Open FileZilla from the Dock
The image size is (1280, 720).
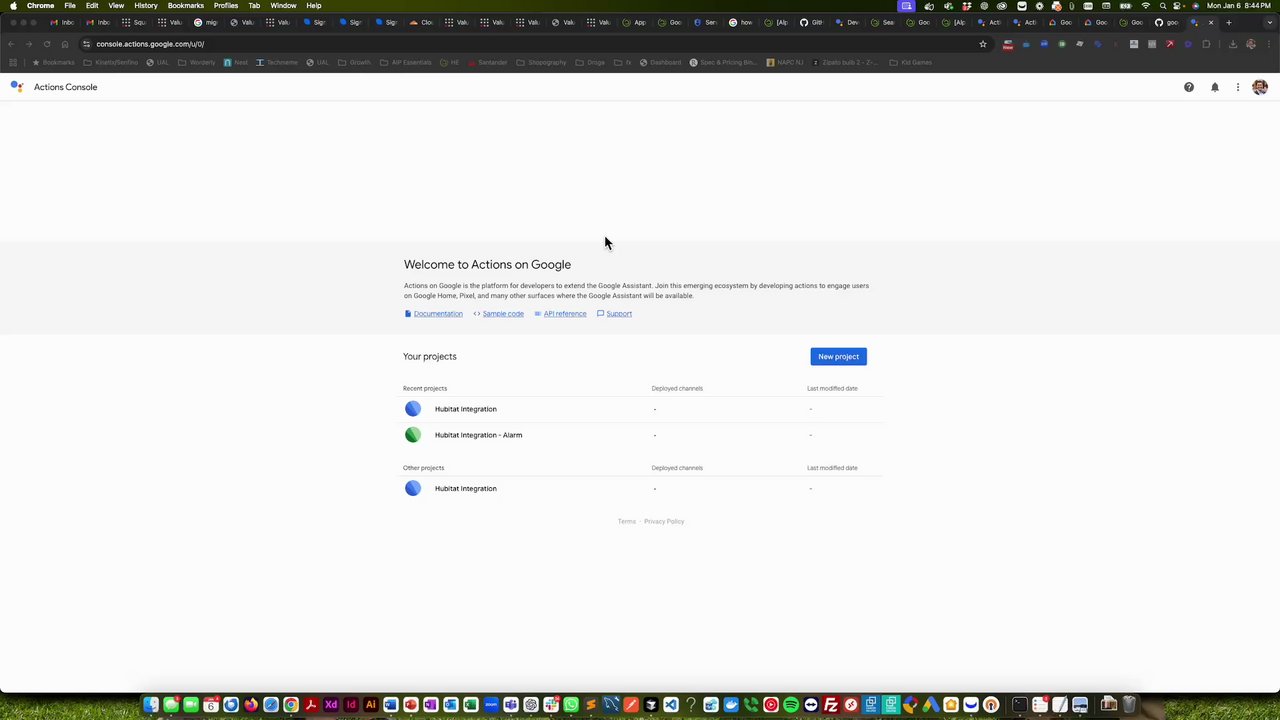[831, 705]
